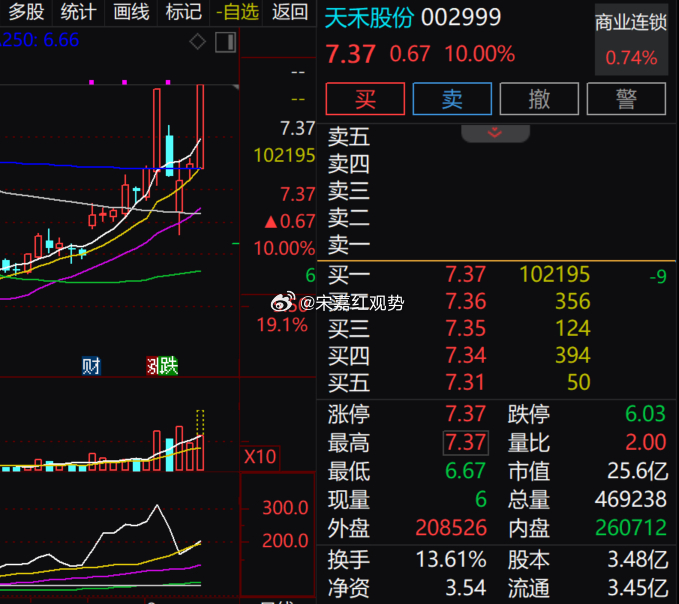Click the 警 alert button

(x=626, y=99)
